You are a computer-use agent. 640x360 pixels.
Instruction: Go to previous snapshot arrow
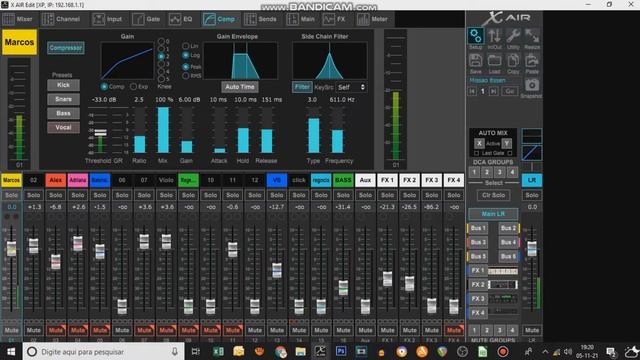click(472, 91)
